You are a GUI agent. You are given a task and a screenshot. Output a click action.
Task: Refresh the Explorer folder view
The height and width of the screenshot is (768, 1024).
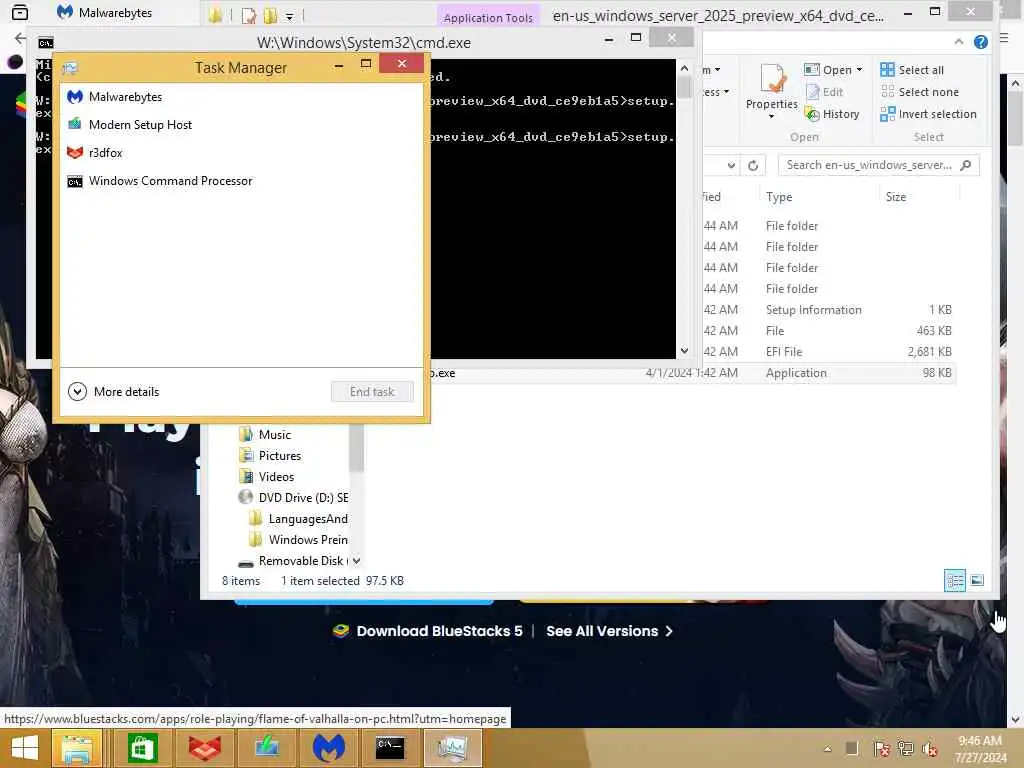click(x=753, y=165)
